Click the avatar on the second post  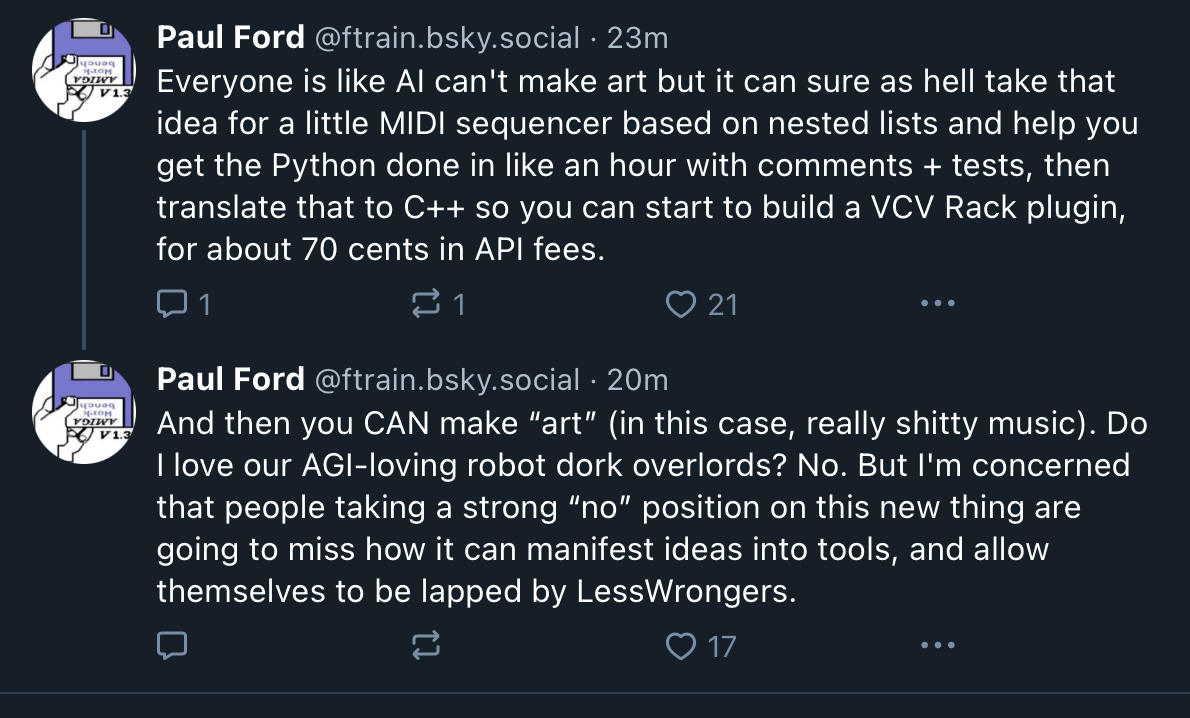click(82, 411)
